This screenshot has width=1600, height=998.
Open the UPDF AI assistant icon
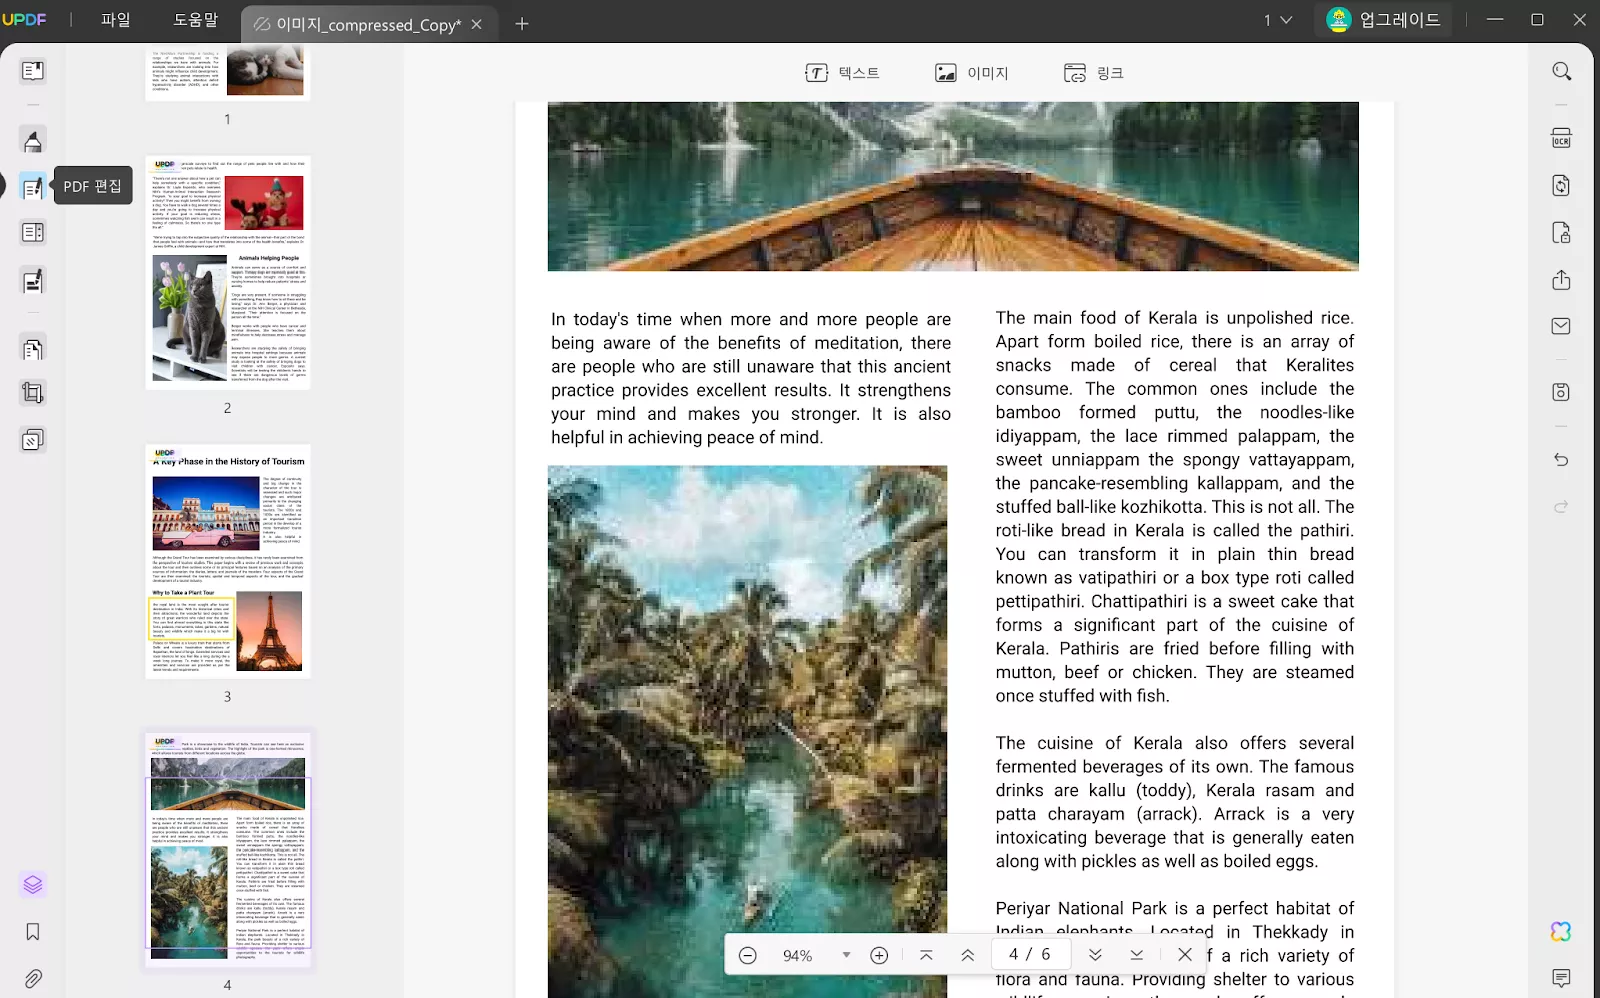pos(1561,932)
